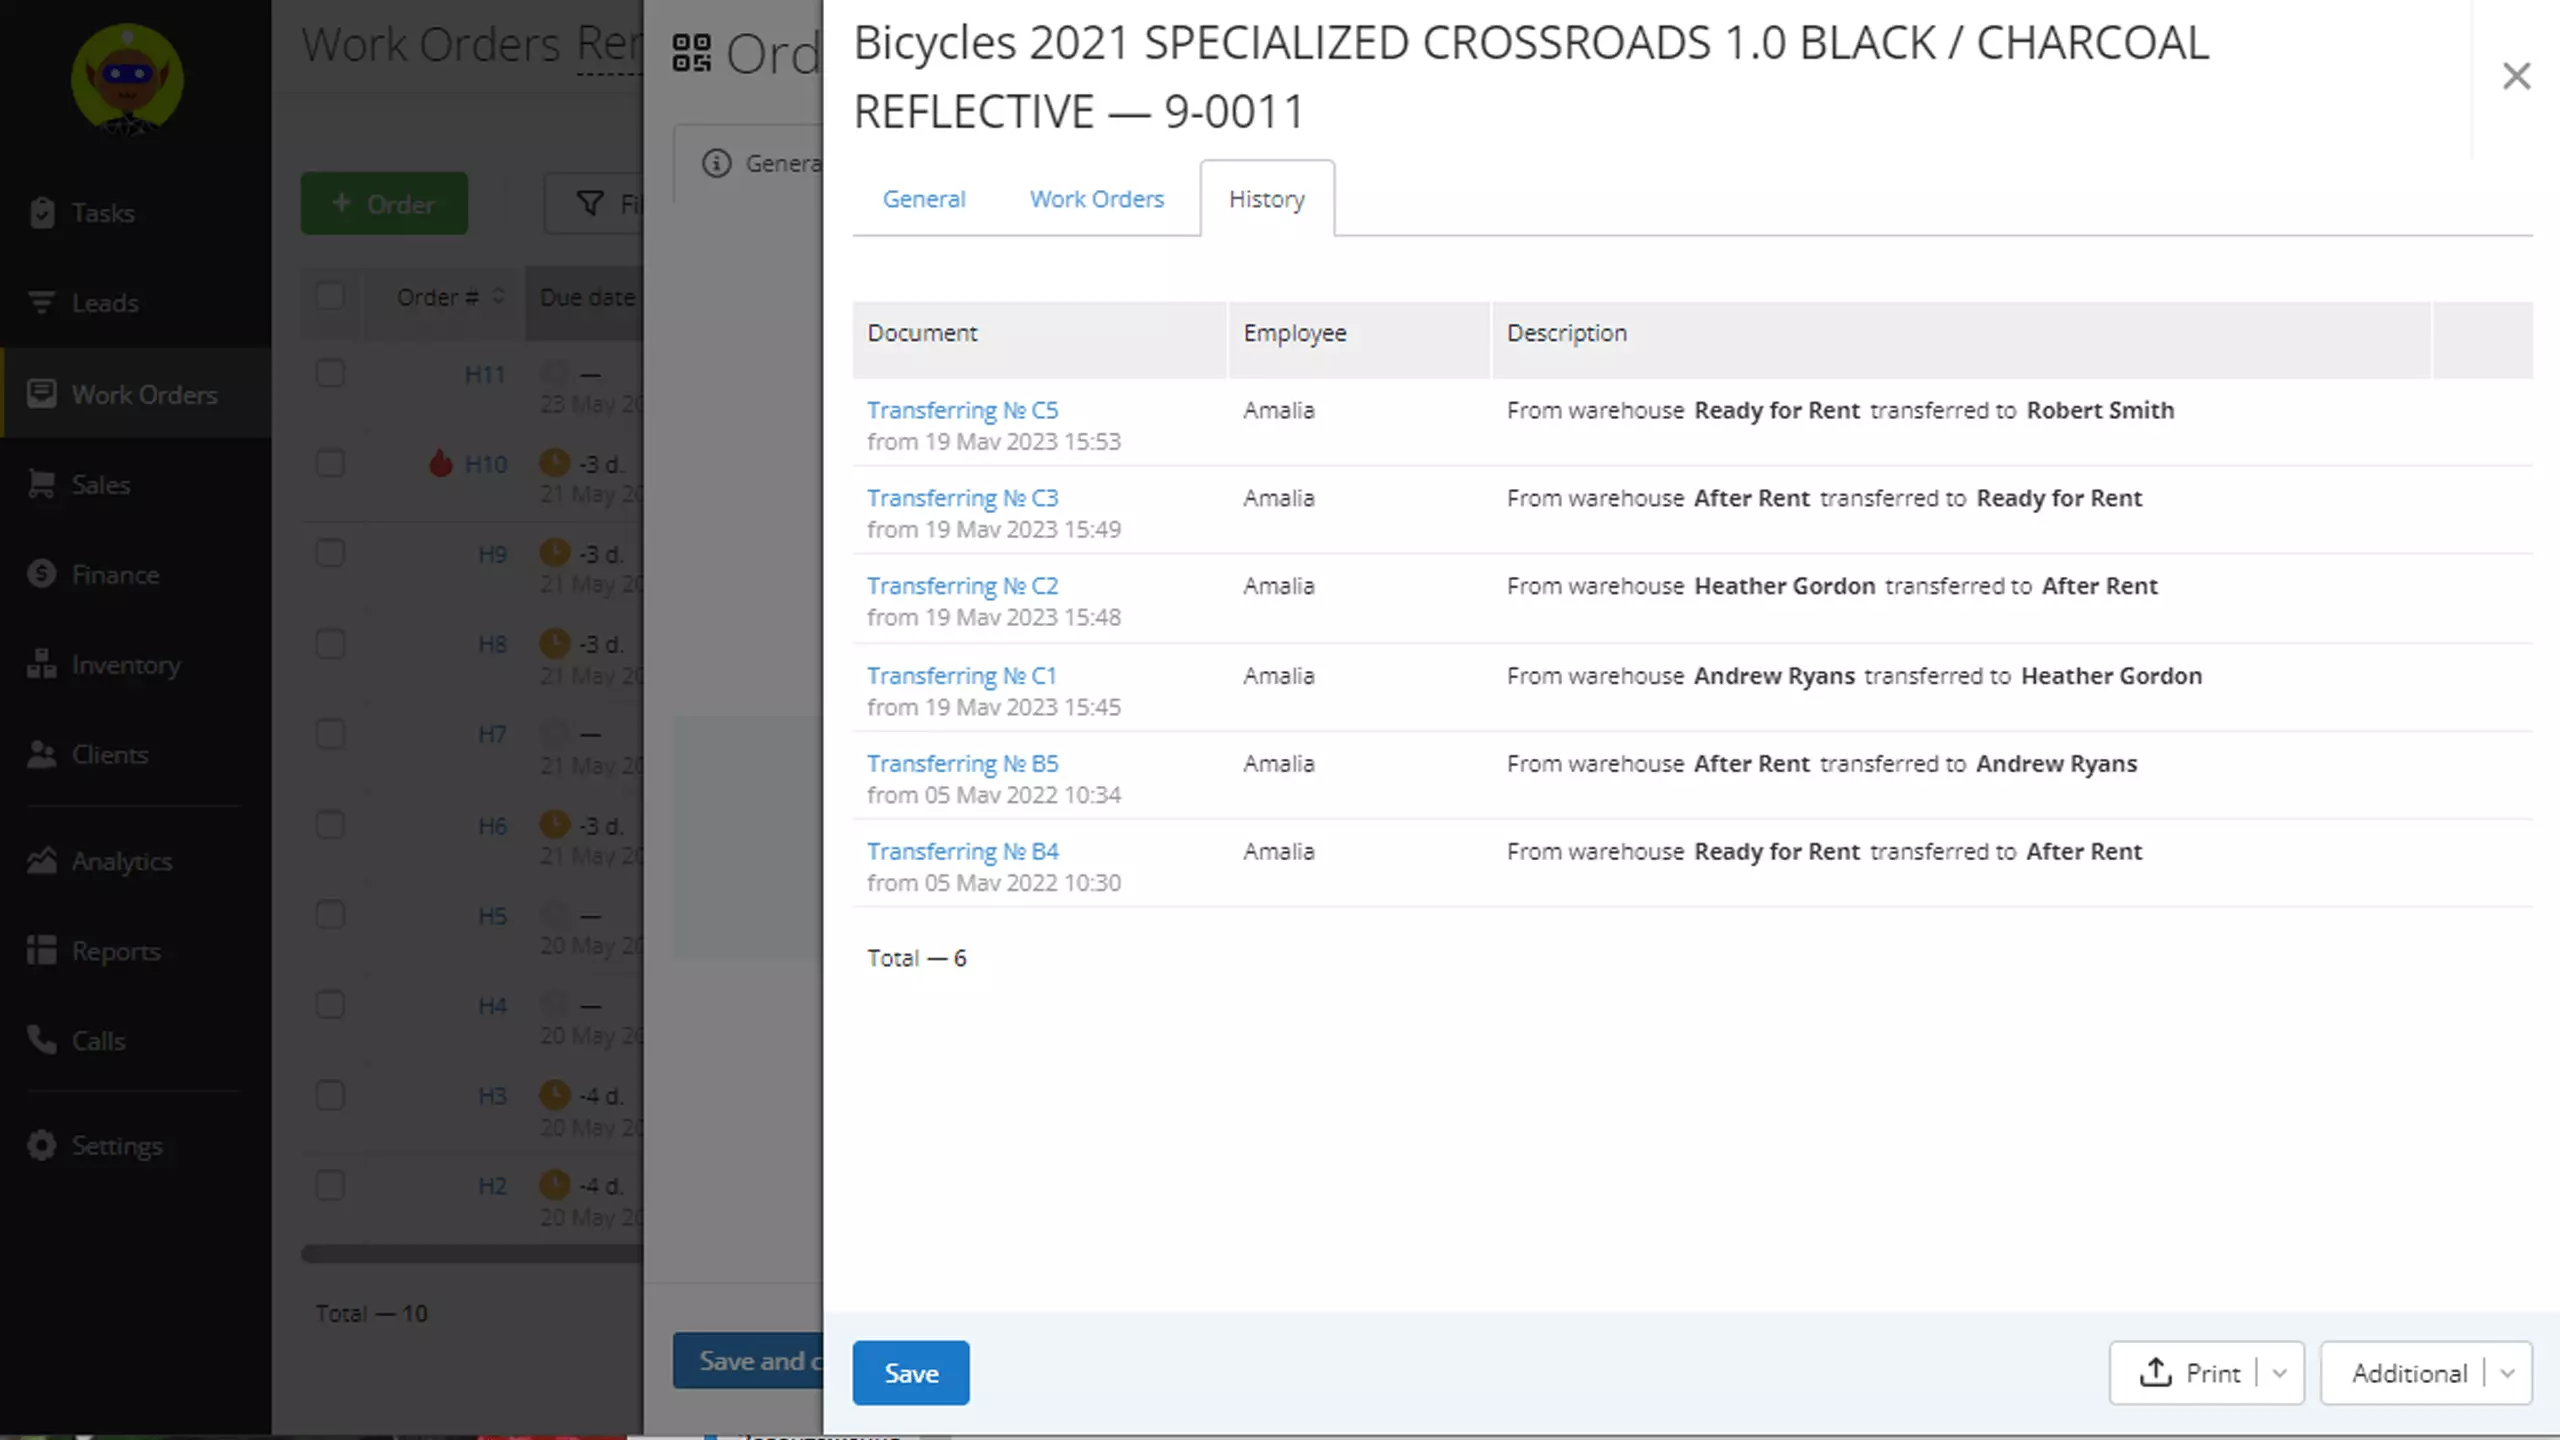Click the Reports table icon
2560x1440 pixels.
(x=41, y=950)
